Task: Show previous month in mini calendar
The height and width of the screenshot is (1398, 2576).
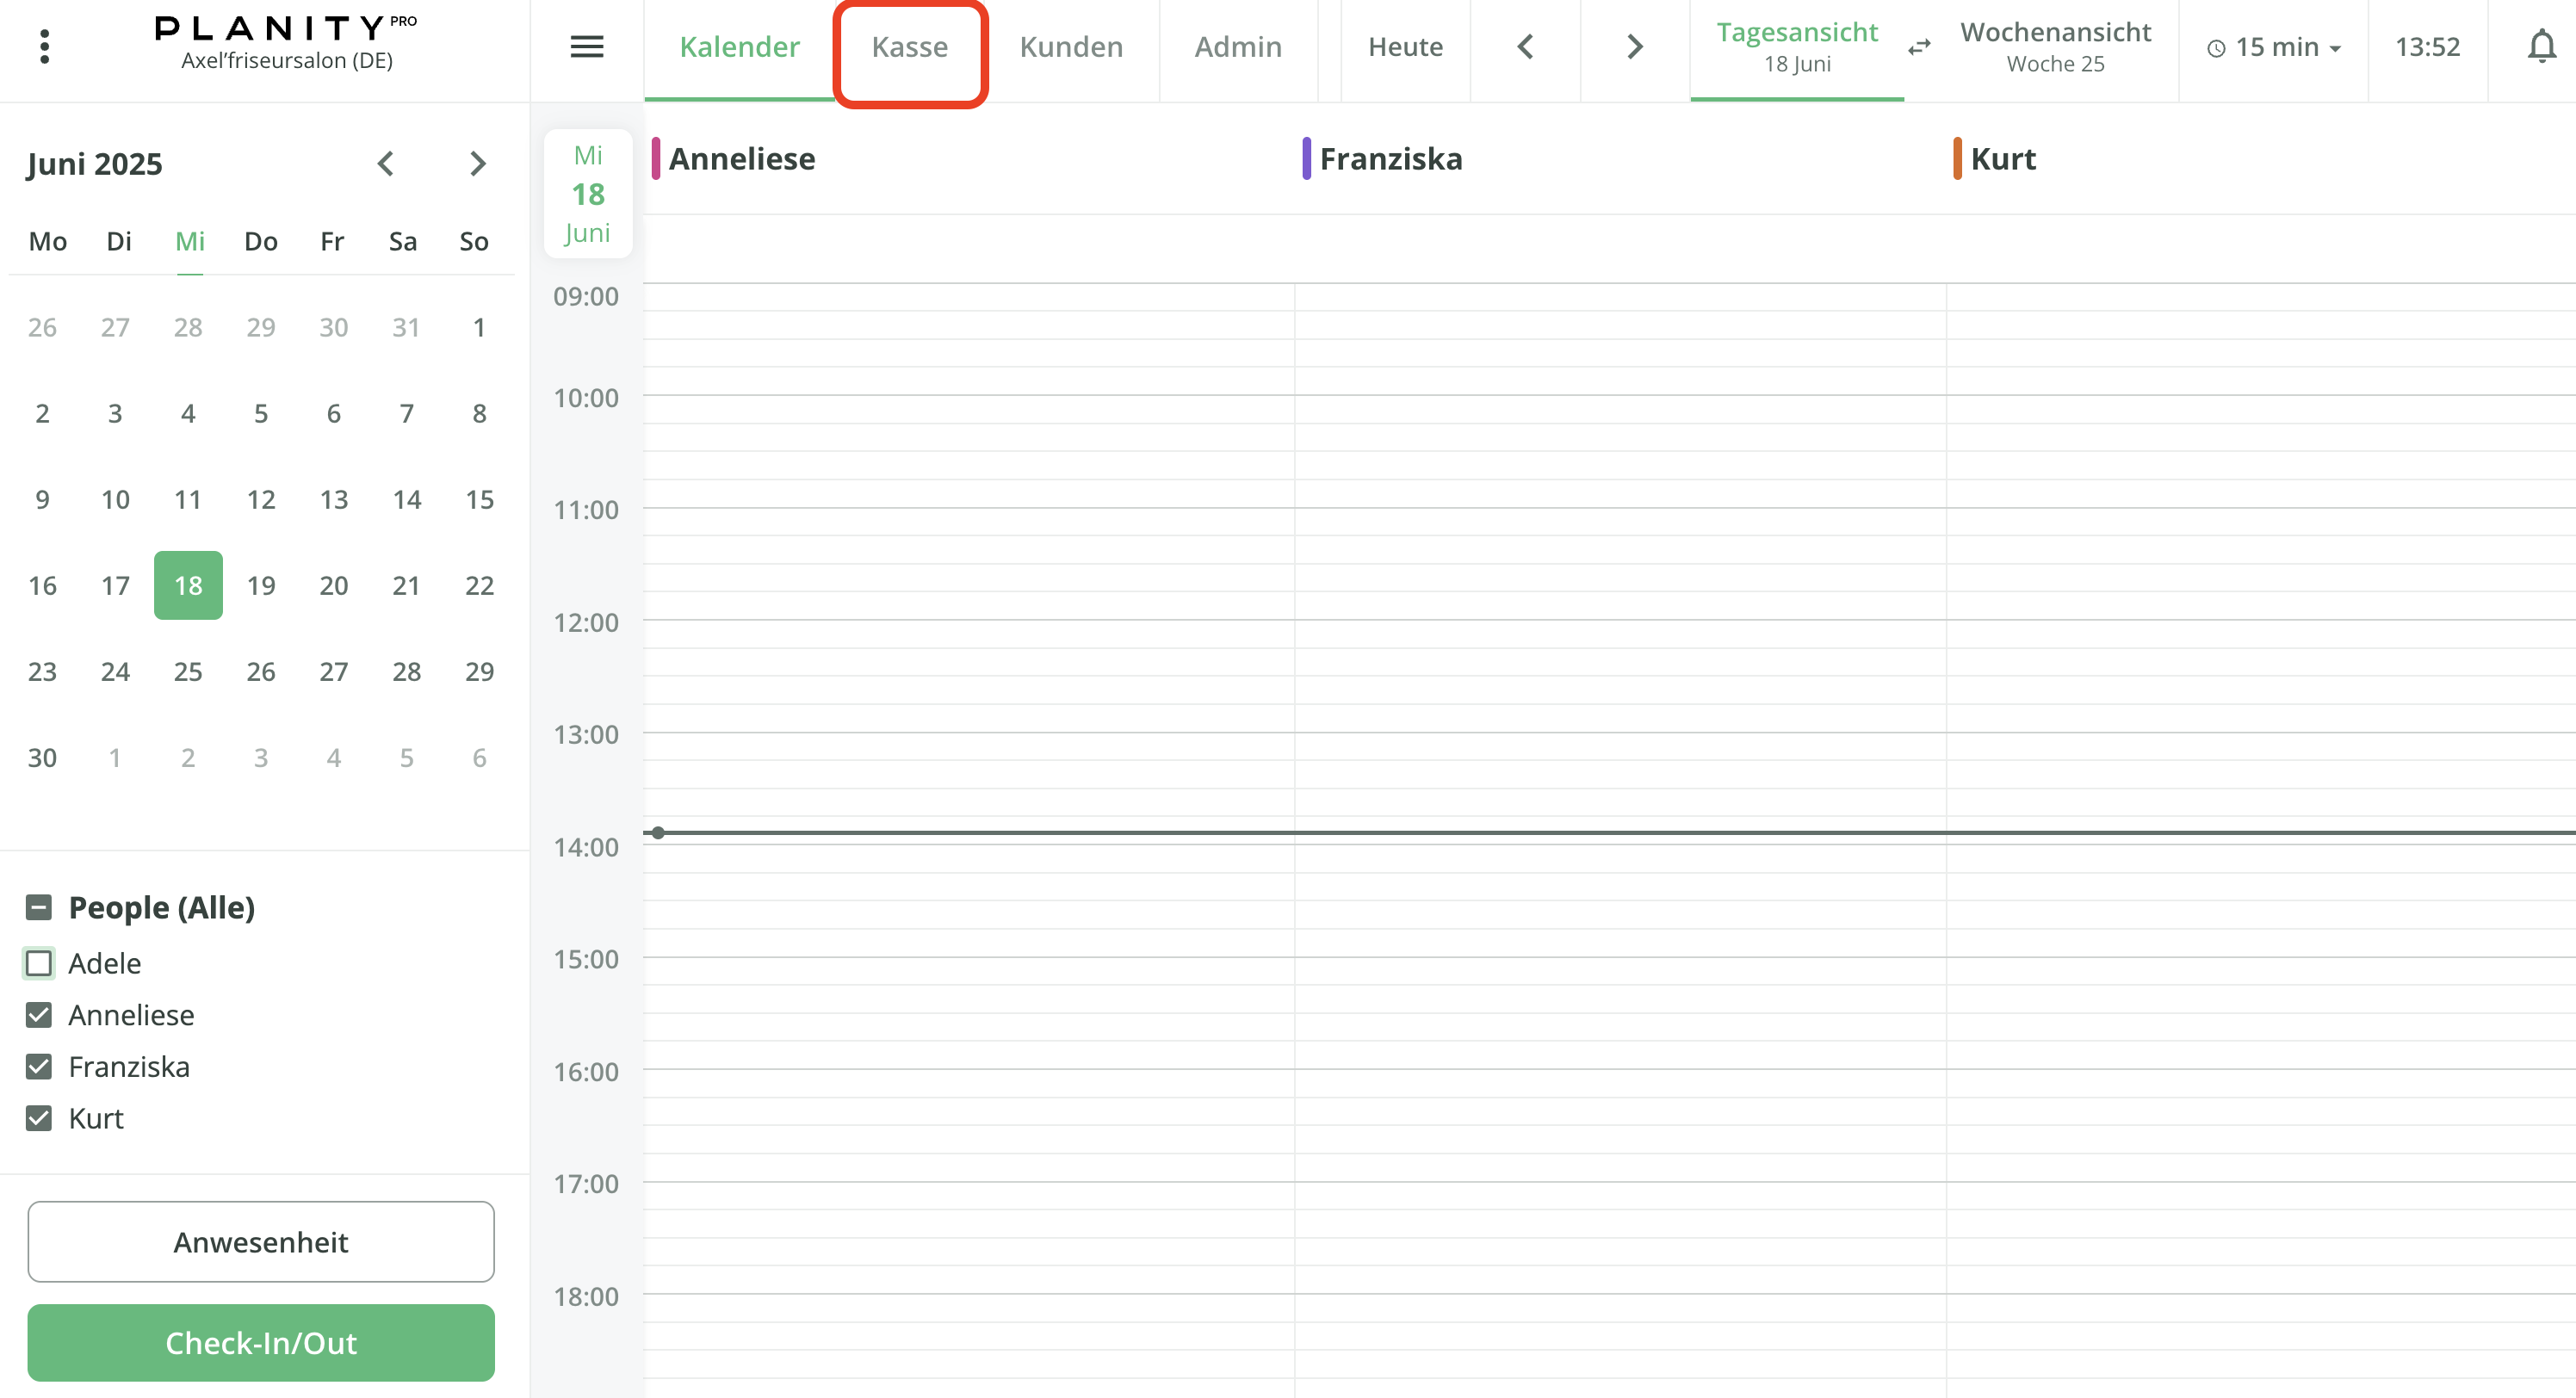Action: pos(386,163)
